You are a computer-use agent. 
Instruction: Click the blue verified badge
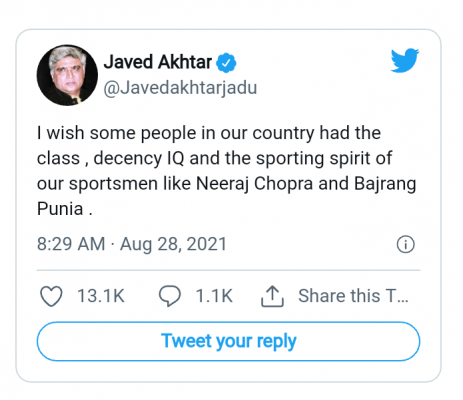tap(226, 63)
